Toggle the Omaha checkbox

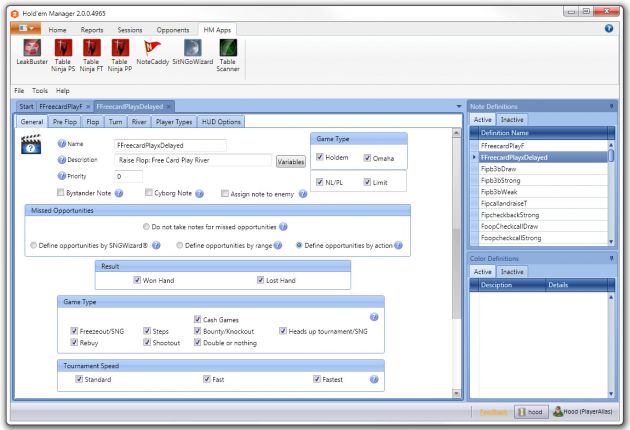coord(367,158)
